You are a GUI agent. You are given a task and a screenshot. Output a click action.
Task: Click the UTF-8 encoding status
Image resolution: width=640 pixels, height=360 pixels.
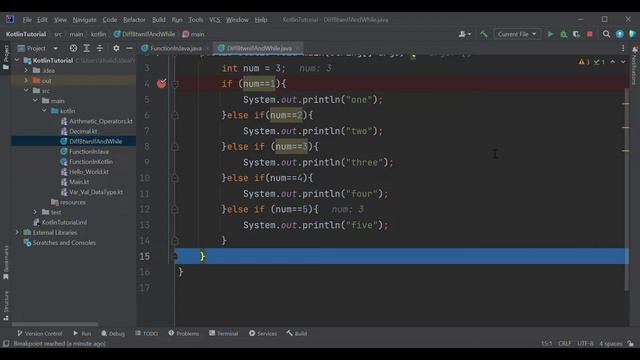coord(585,344)
